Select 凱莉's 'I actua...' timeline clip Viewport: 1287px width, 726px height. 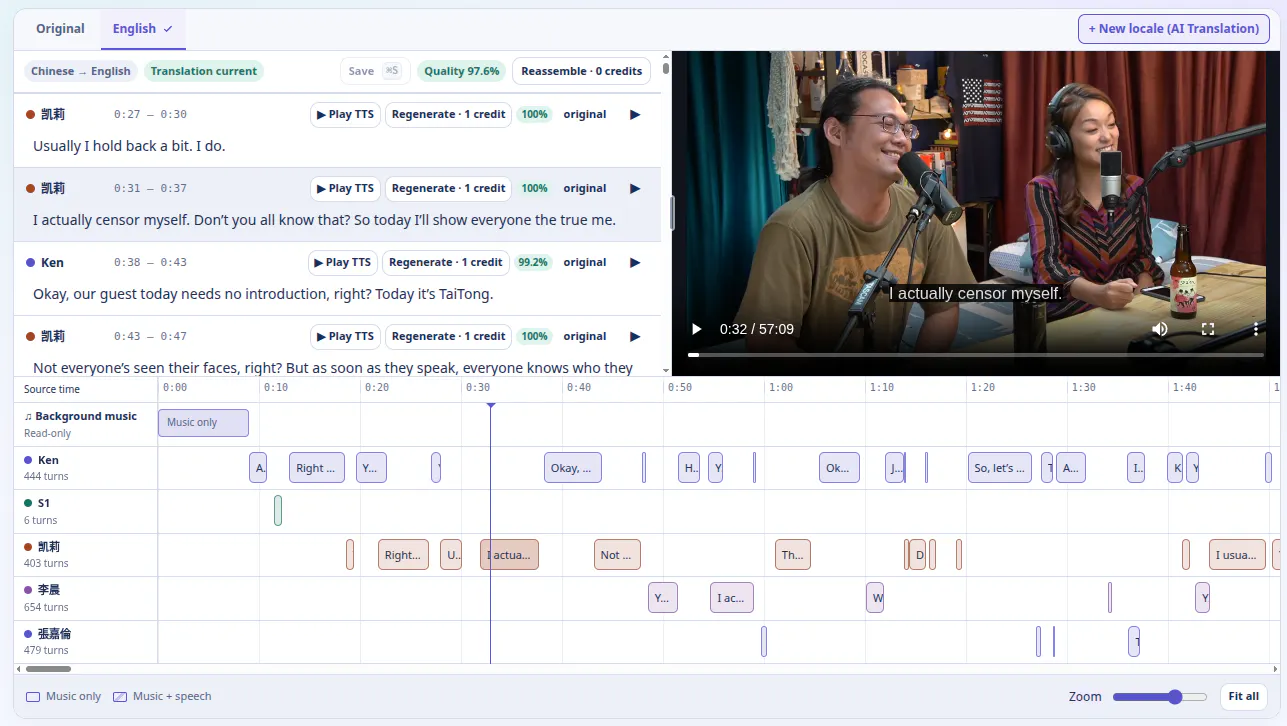509,555
